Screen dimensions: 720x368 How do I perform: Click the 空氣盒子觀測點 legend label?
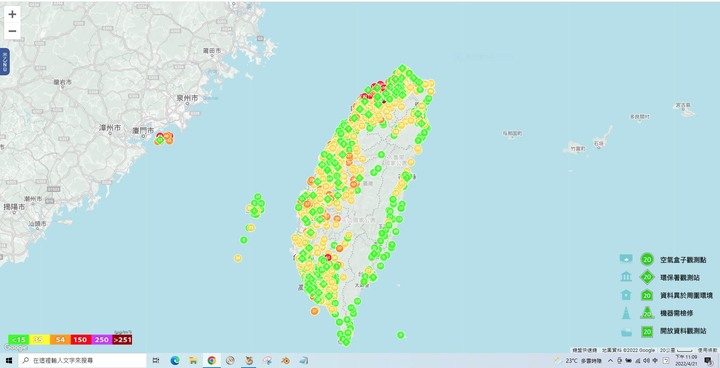pyautogui.click(x=682, y=259)
